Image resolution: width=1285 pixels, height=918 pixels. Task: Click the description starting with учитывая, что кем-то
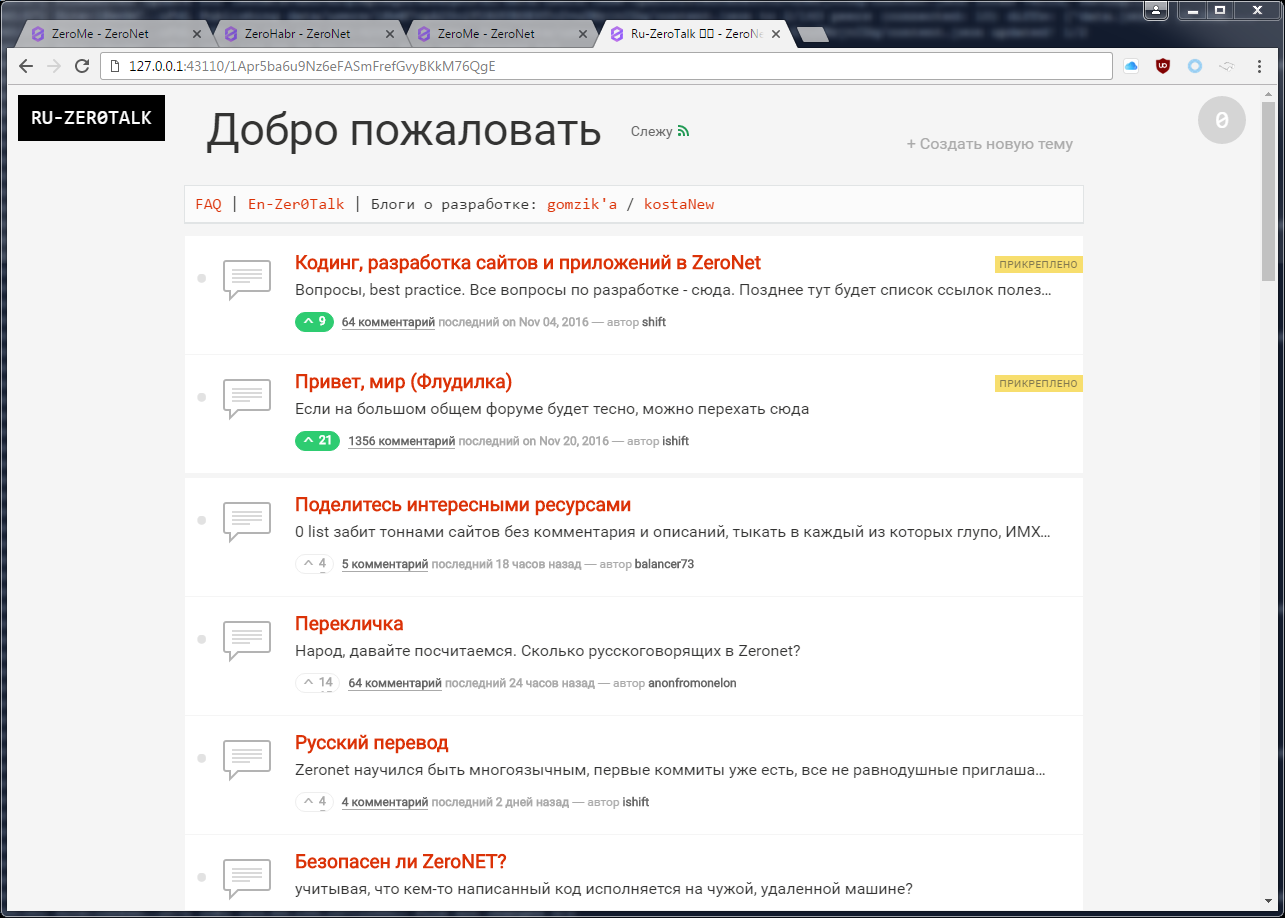click(x=604, y=889)
